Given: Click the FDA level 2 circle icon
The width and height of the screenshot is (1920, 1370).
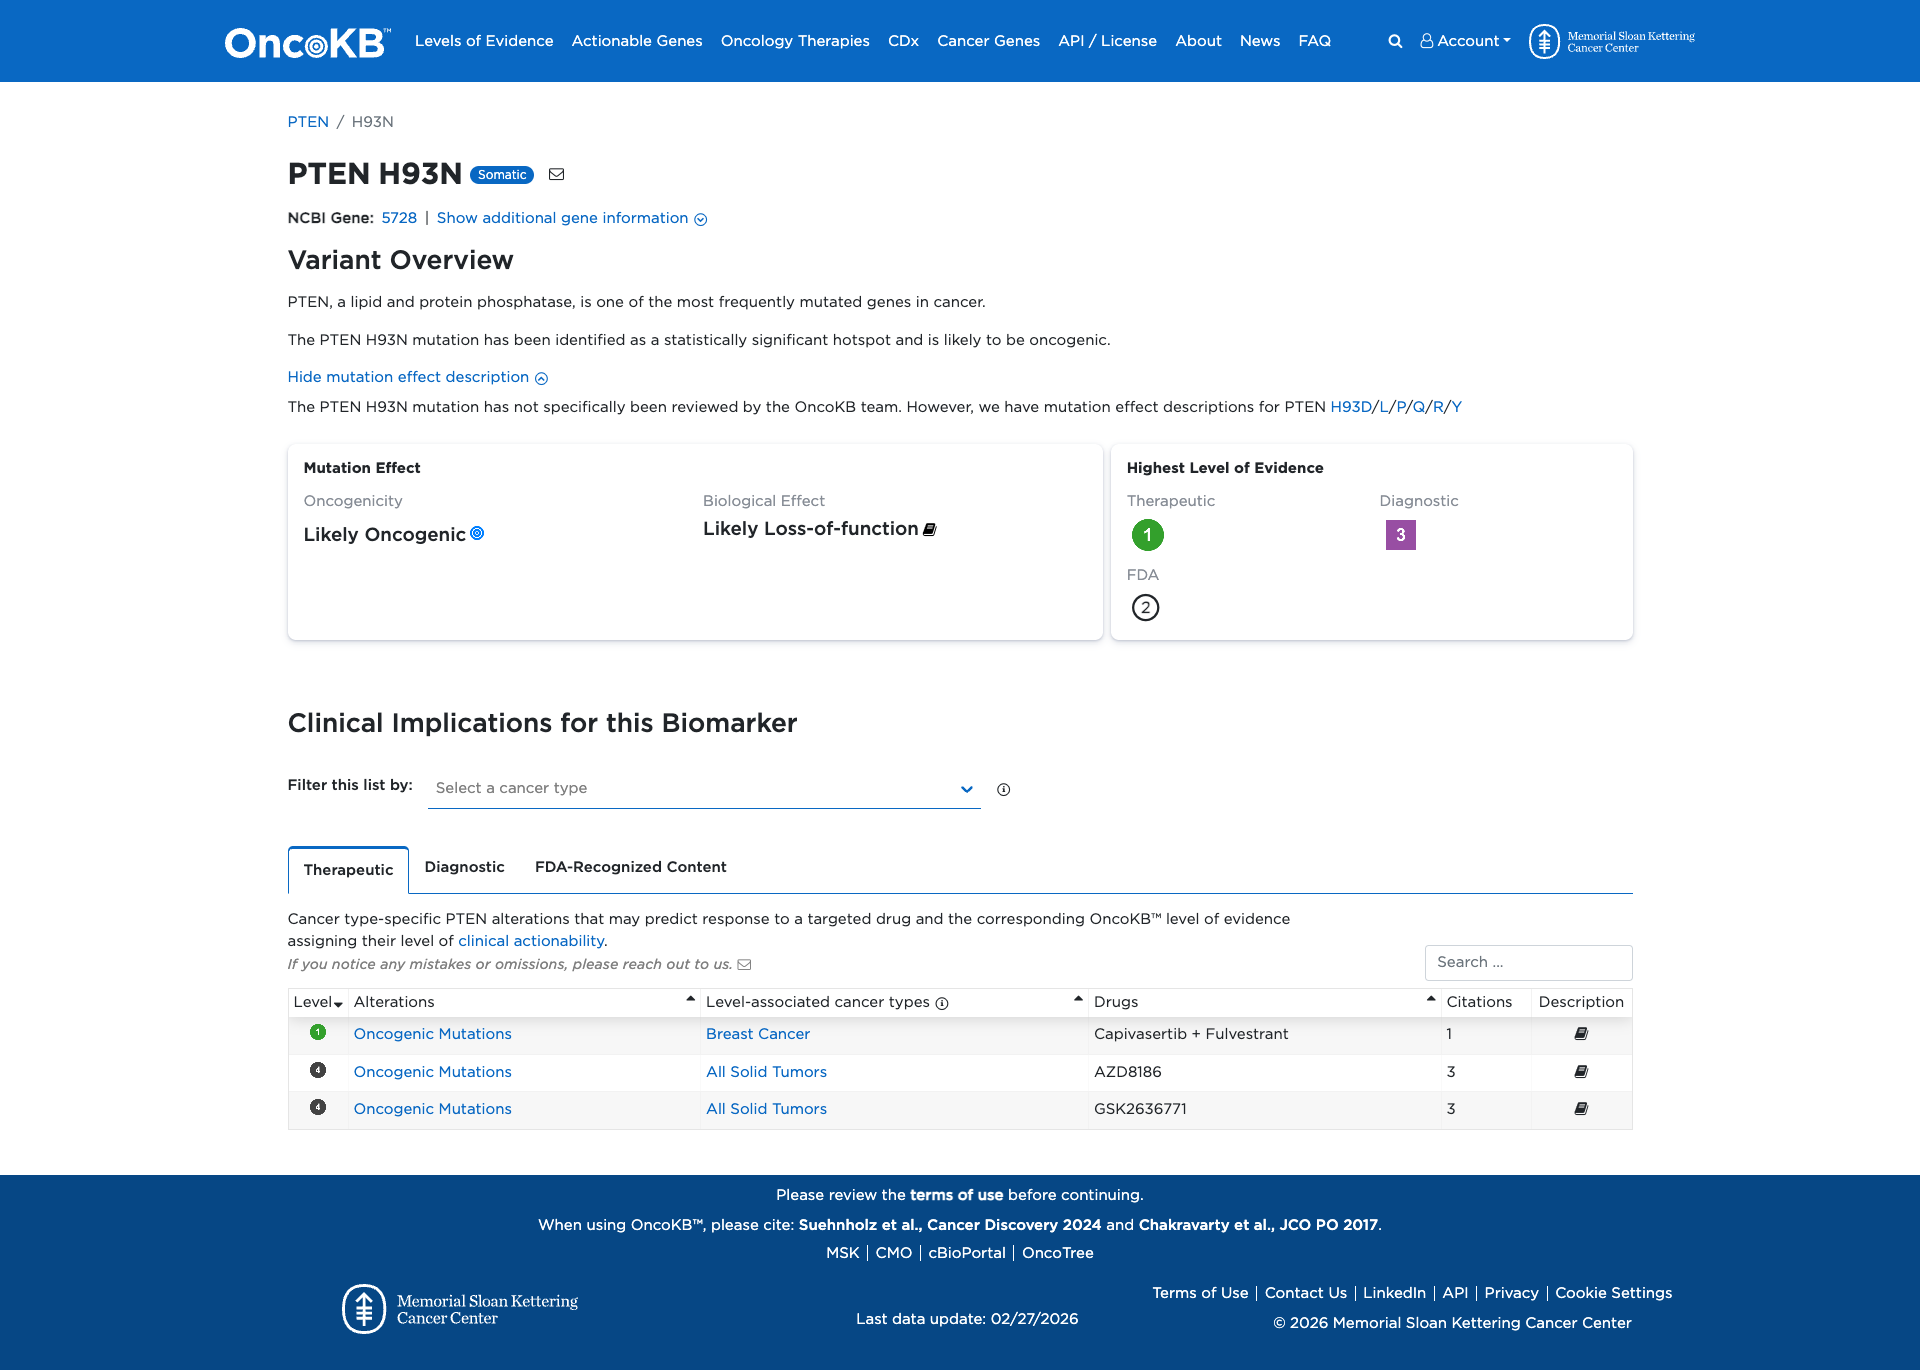Looking at the screenshot, I should [x=1145, y=607].
